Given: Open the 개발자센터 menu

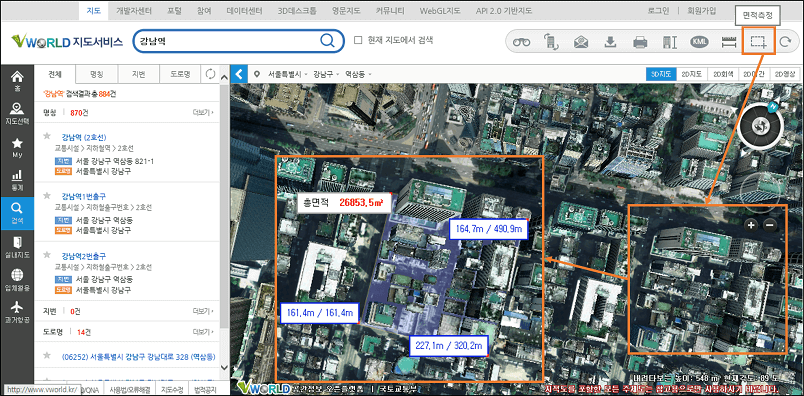Looking at the screenshot, I should pyautogui.click(x=134, y=10).
